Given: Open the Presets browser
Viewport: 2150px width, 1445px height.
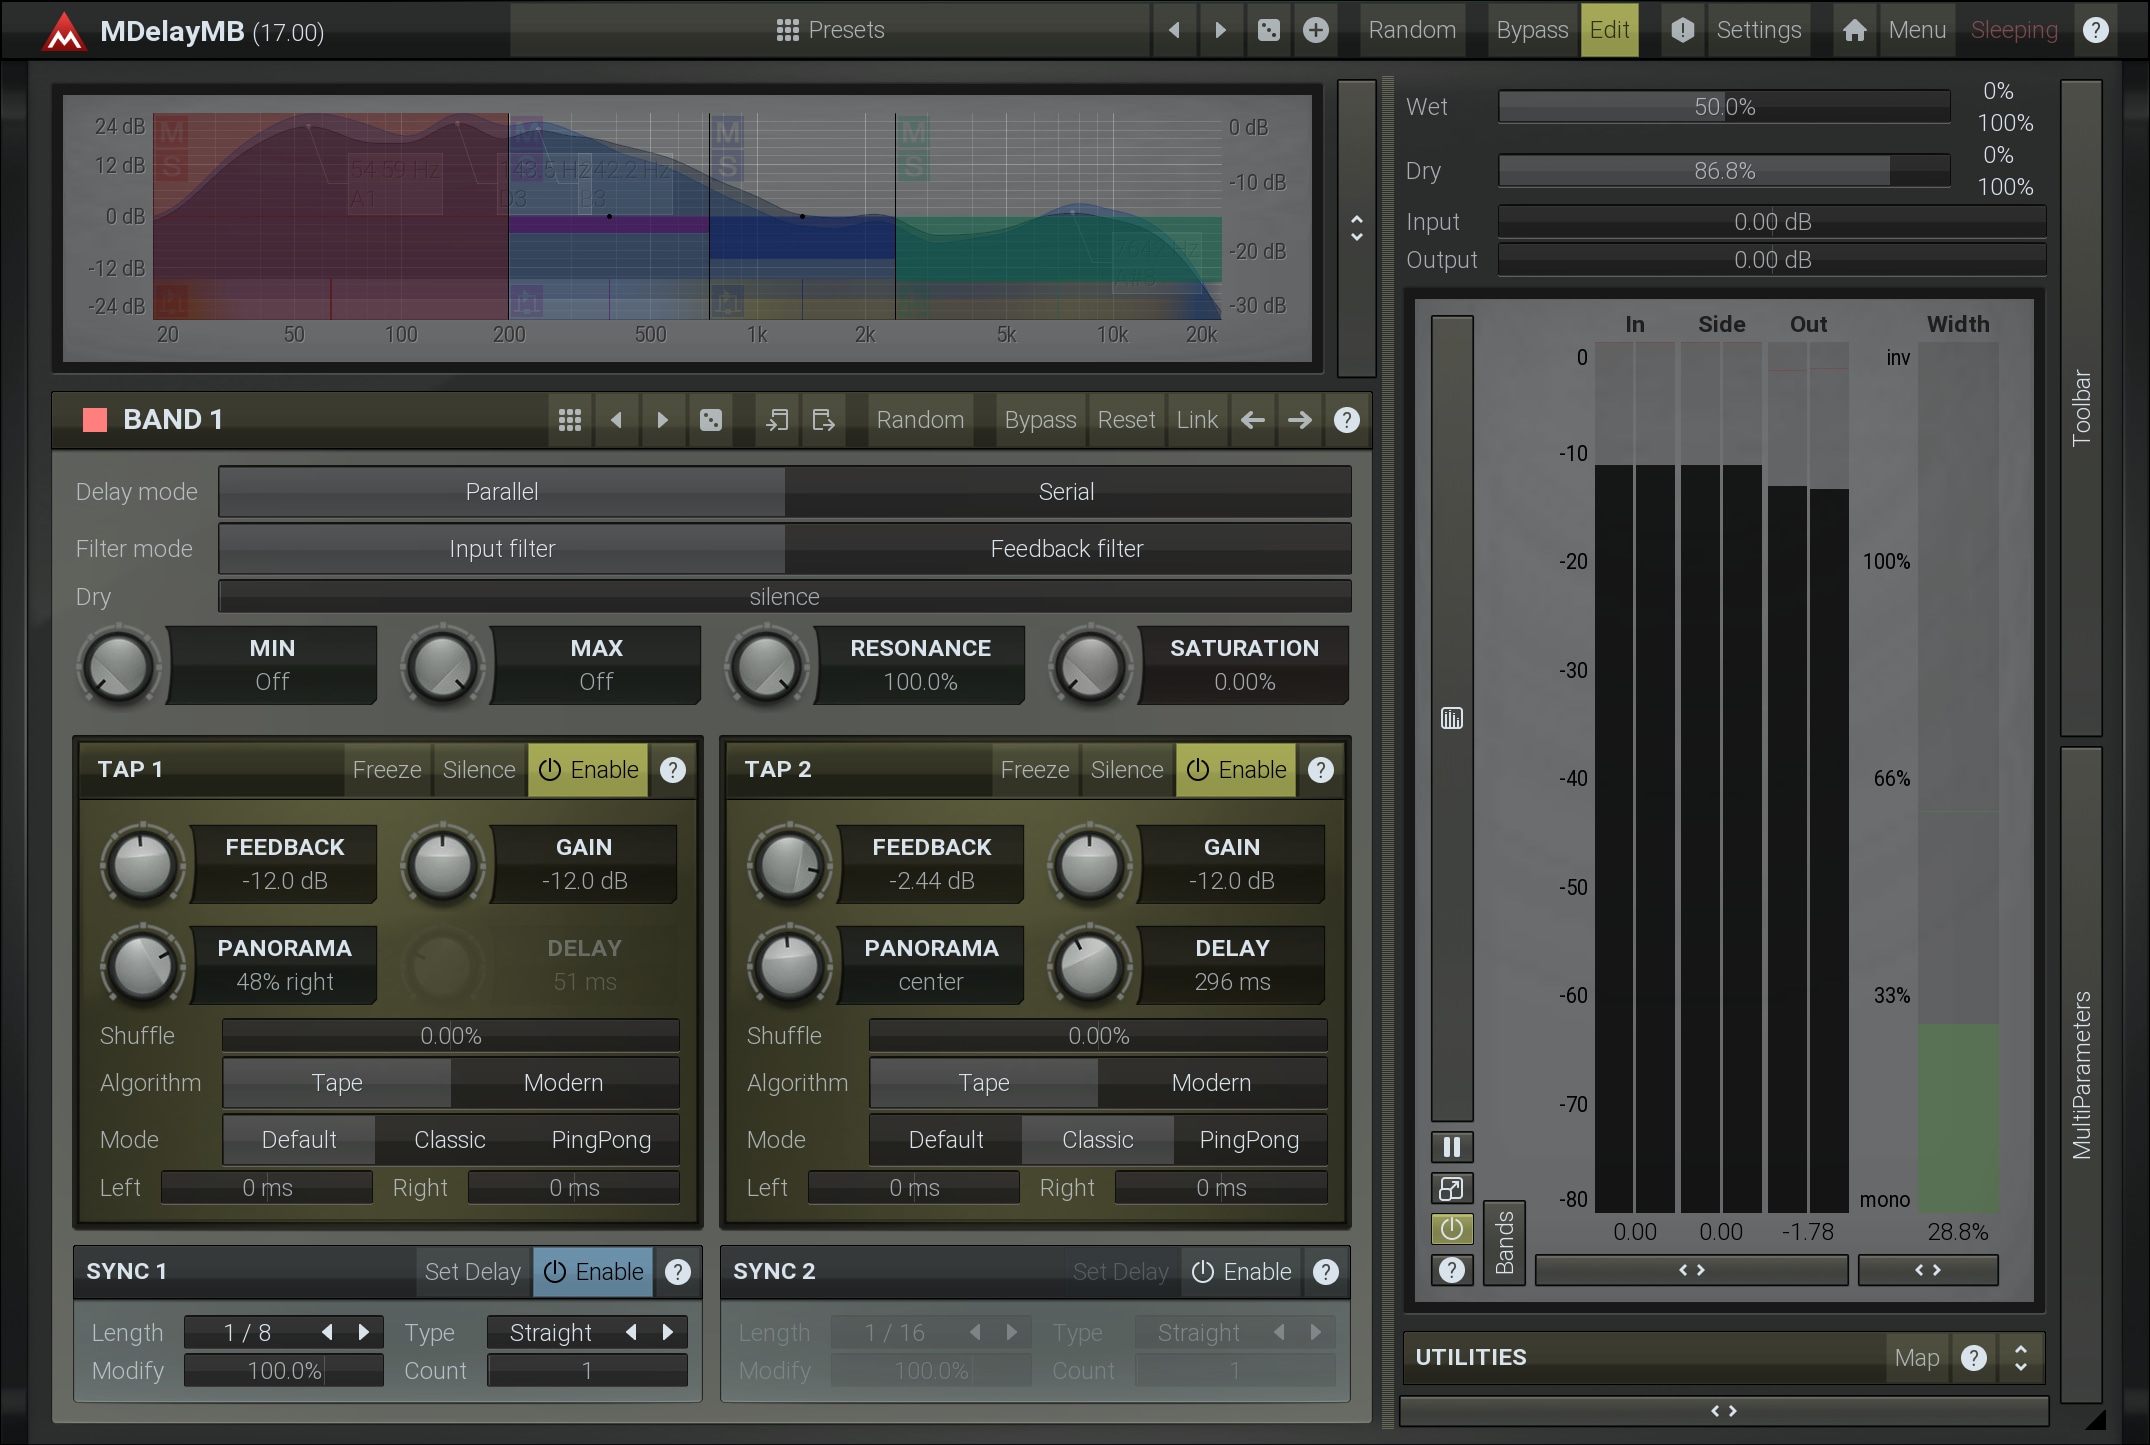Looking at the screenshot, I should pyautogui.click(x=830, y=30).
